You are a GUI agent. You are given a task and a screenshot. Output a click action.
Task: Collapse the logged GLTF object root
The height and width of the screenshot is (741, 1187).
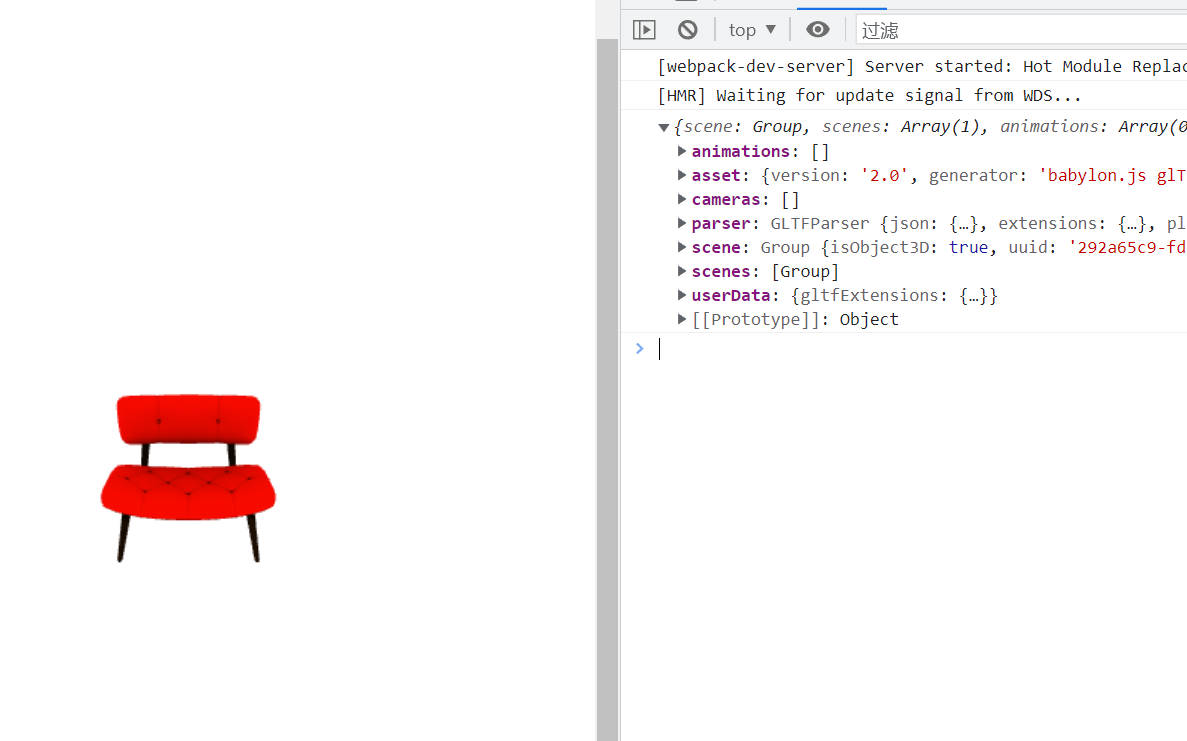[664, 127]
